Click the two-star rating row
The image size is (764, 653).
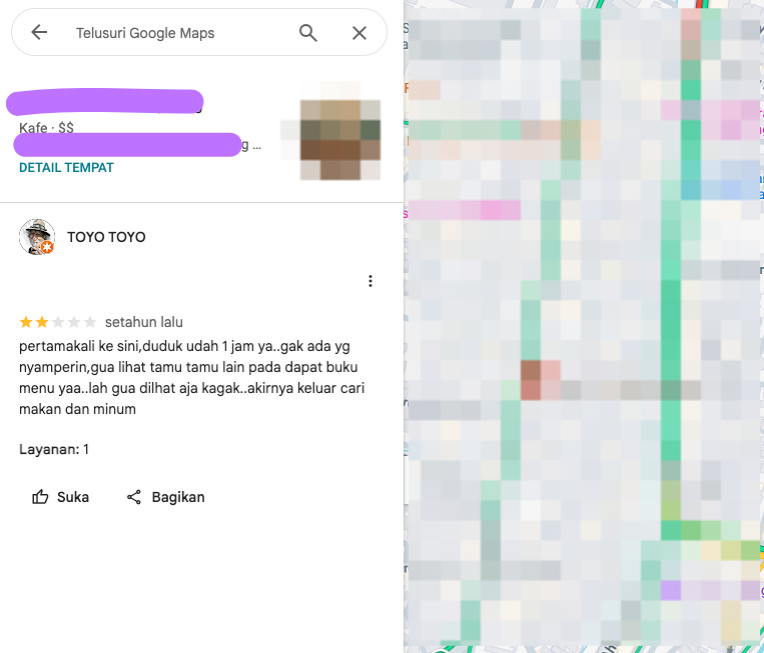click(x=58, y=322)
